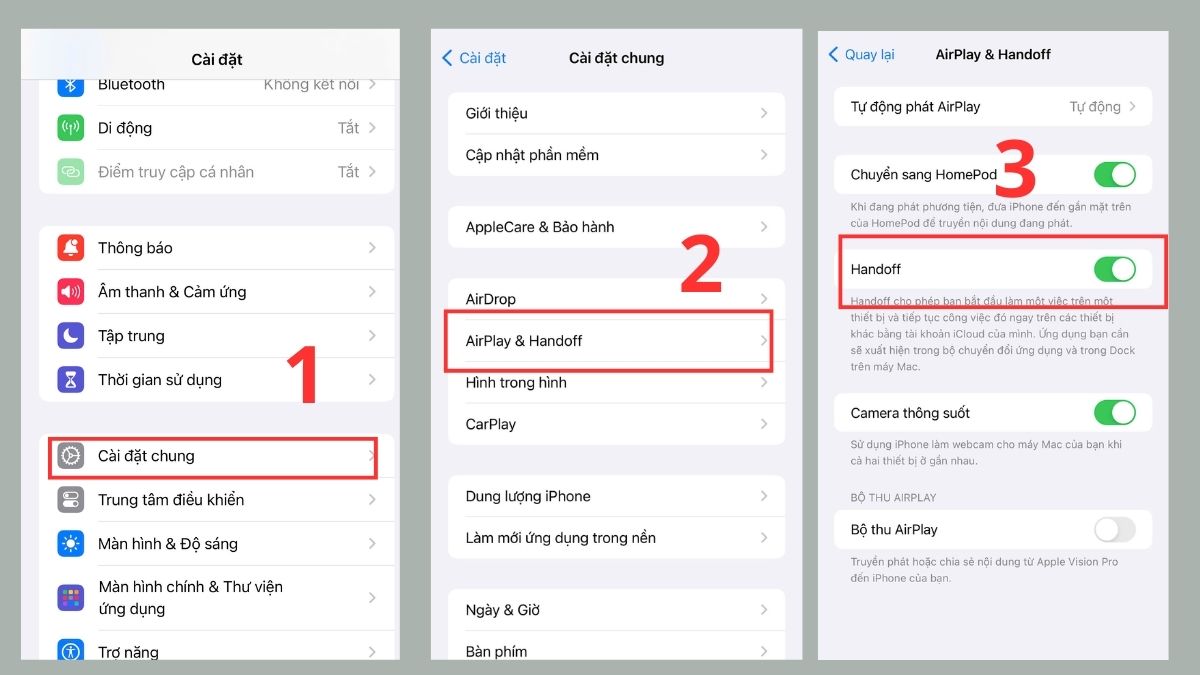Image resolution: width=1200 pixels, height=675 pixels.
Task: Click the Tập trung crescent moon icon
Action: tap(71, 335)
